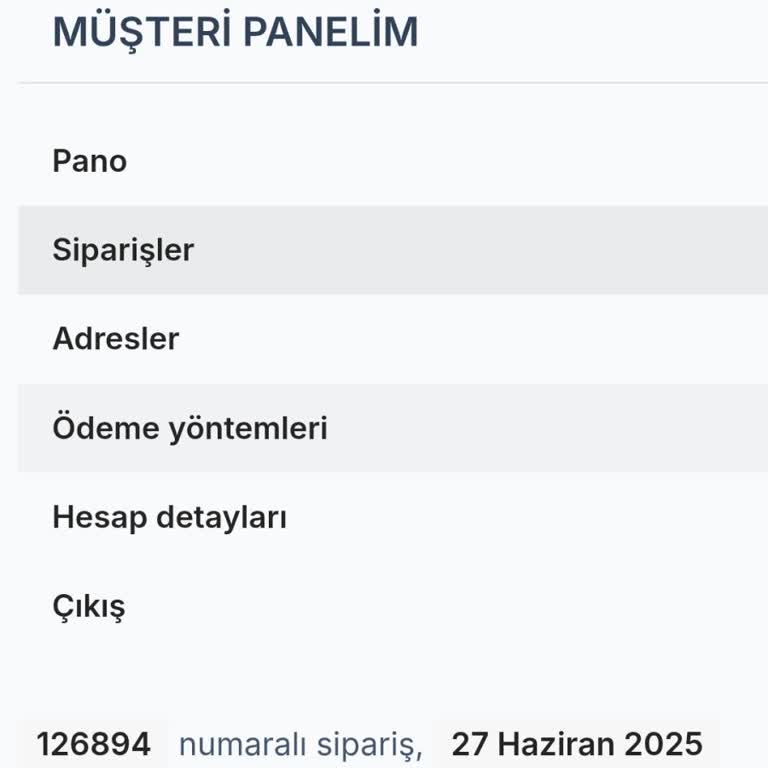Show my orders via Siparişler link
Viewport: 768px width, 768px height.
(x=123, y=250)
